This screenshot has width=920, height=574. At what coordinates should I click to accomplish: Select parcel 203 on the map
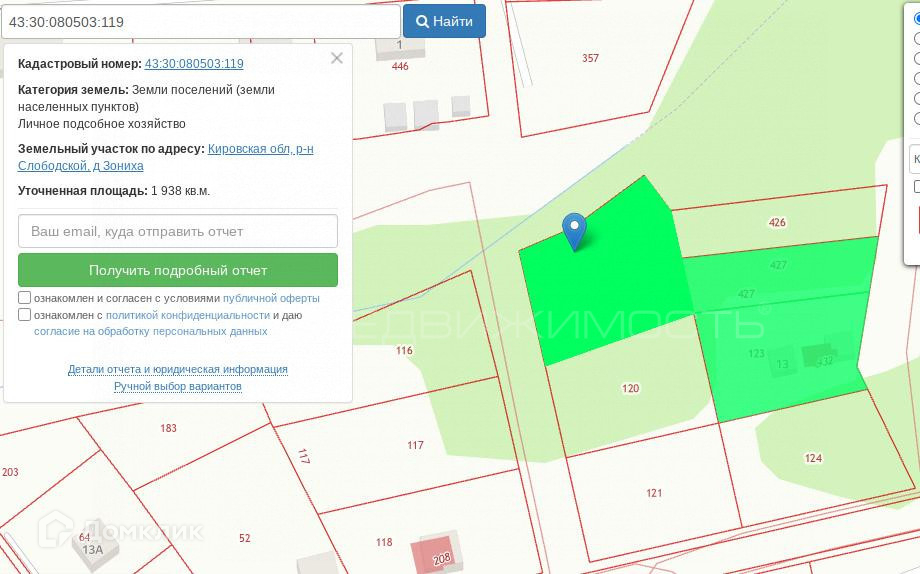[x=10, y=472]
